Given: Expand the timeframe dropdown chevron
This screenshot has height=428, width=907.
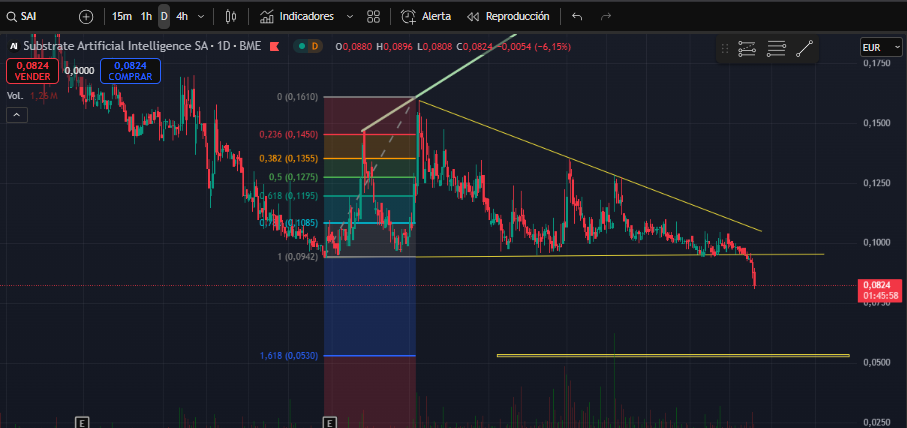Looking at the screenshot, I should [x=201, y=17].
